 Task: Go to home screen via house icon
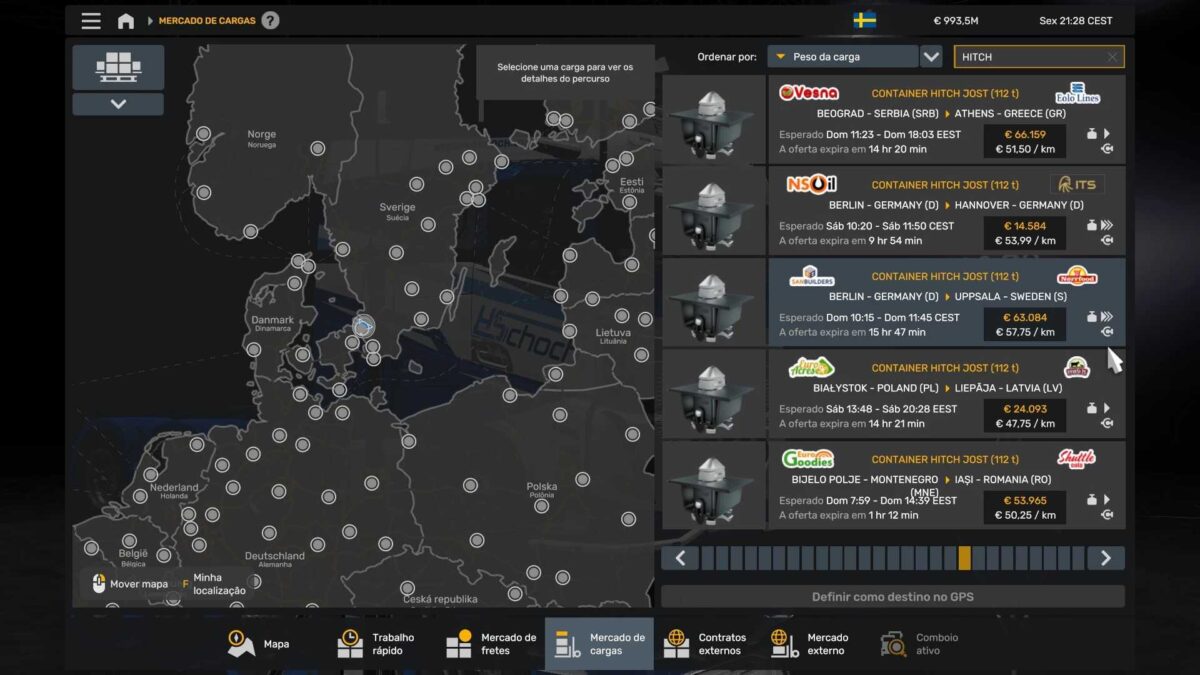(x=126, y=21)
